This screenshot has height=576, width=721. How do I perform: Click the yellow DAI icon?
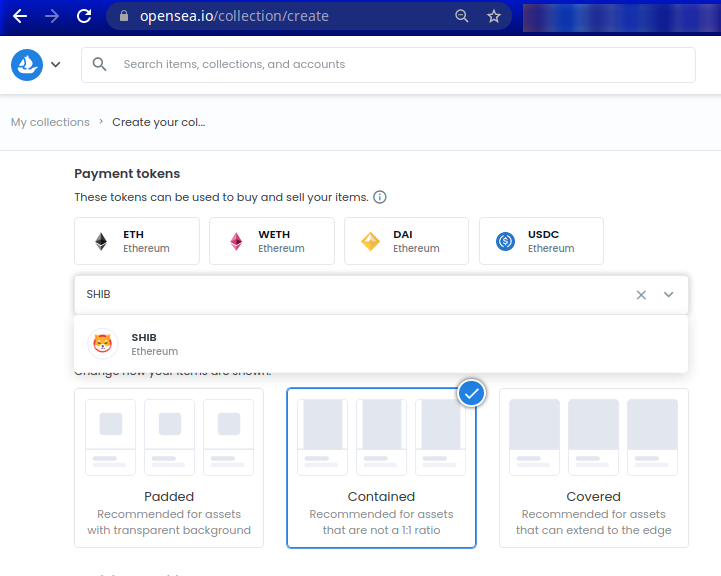click(x=371, y=241)
